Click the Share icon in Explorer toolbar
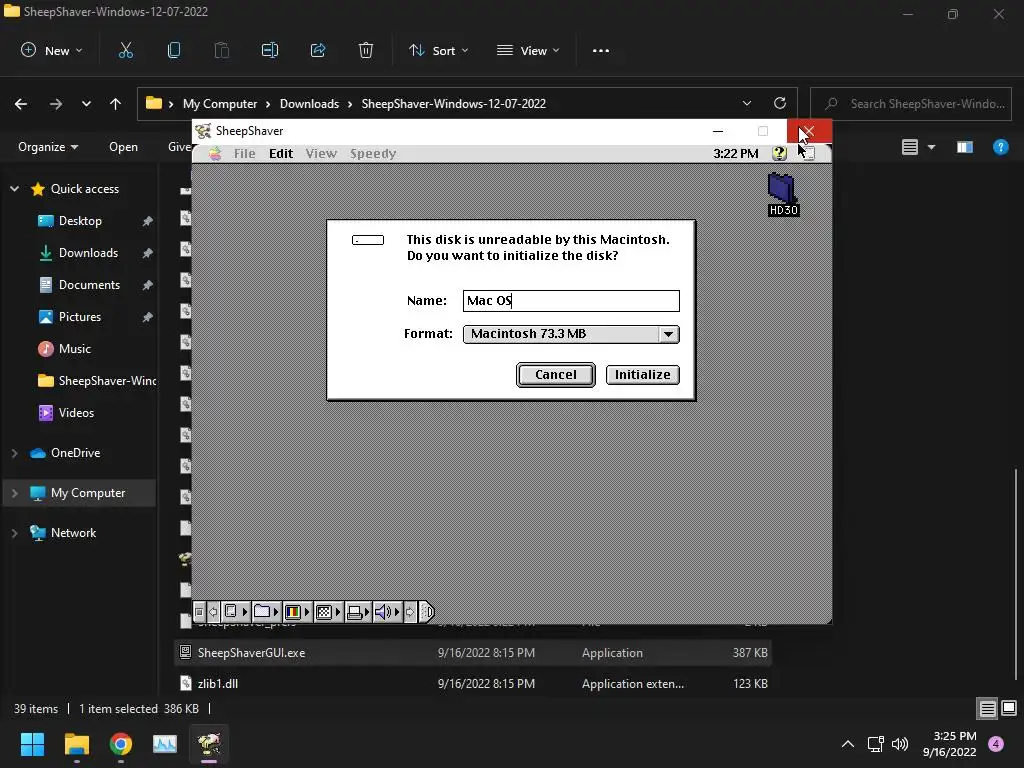This screenshot has width=1024, height=768. coord(318,50)
